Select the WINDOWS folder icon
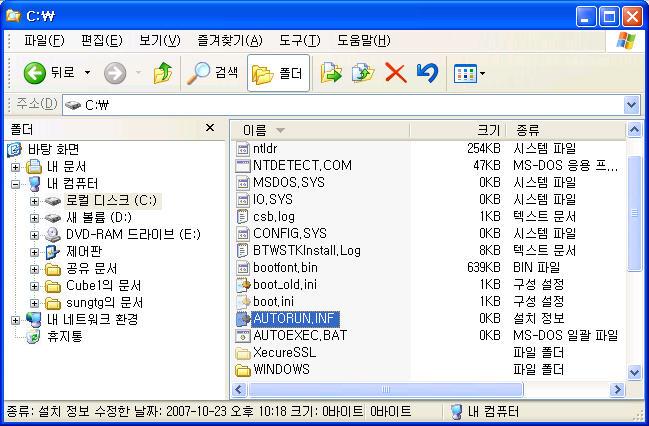 tap(243, 369)
